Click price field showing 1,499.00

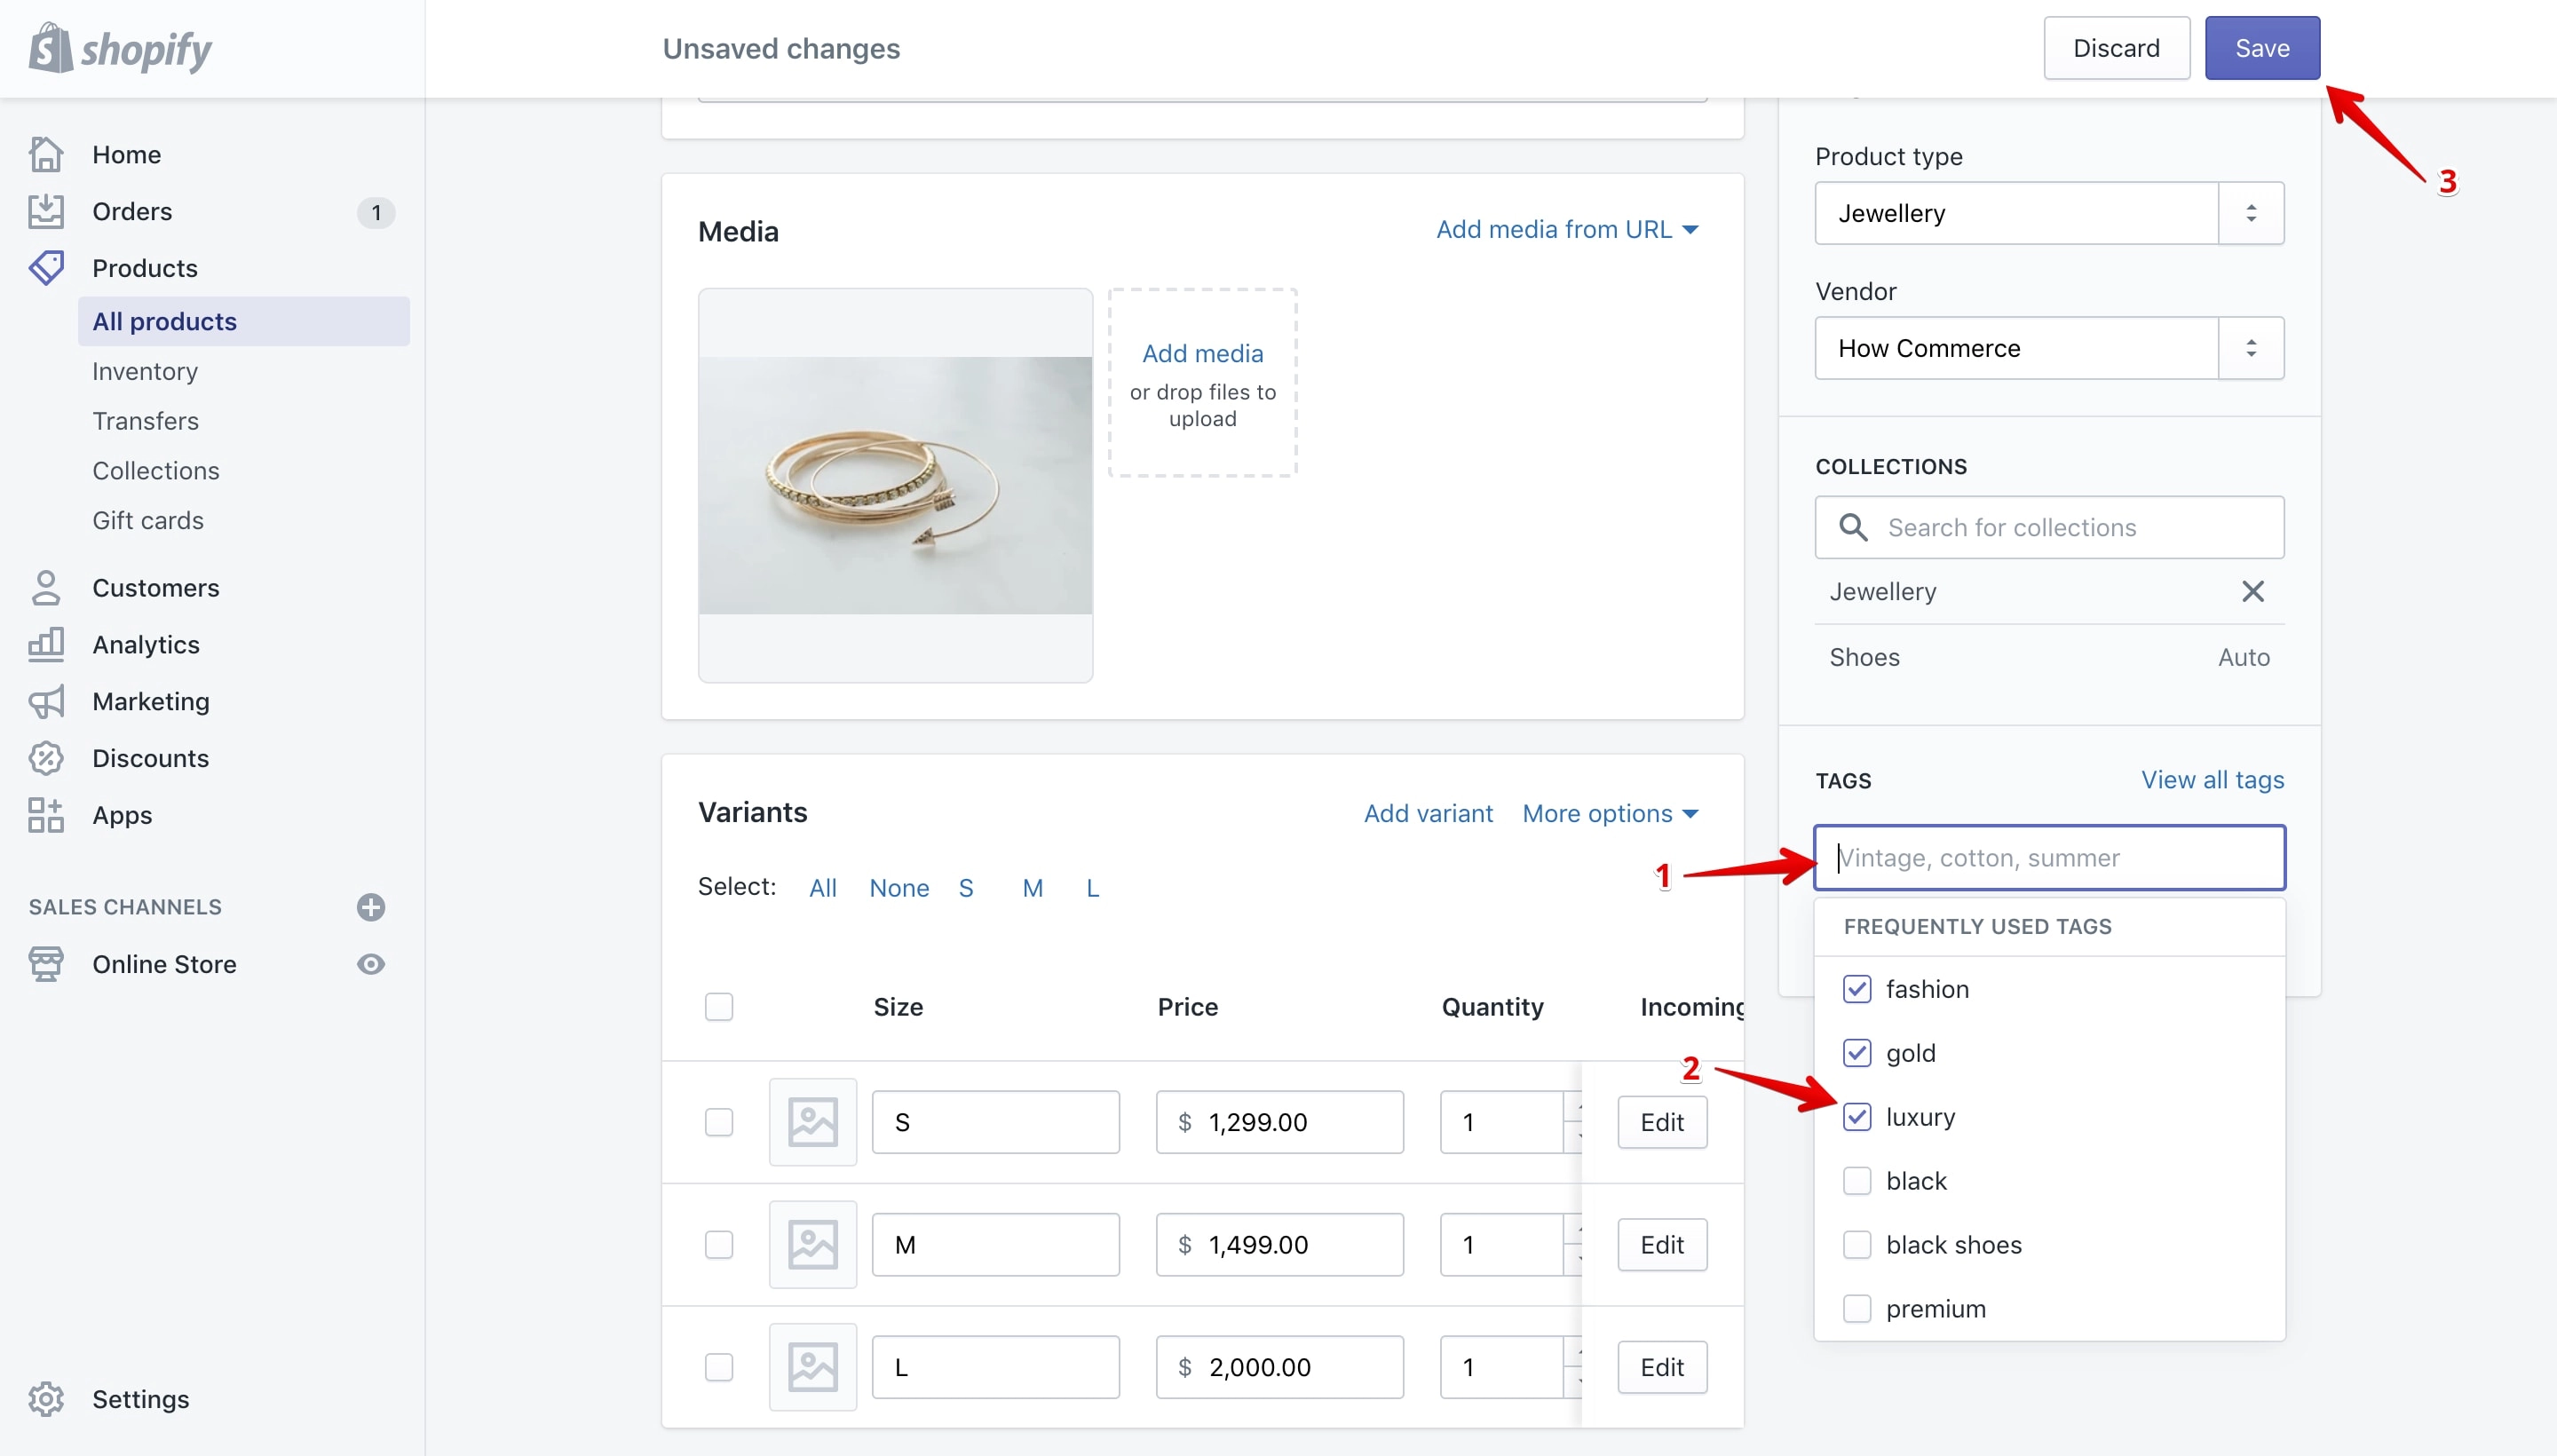click(x=1280, y=1245)
